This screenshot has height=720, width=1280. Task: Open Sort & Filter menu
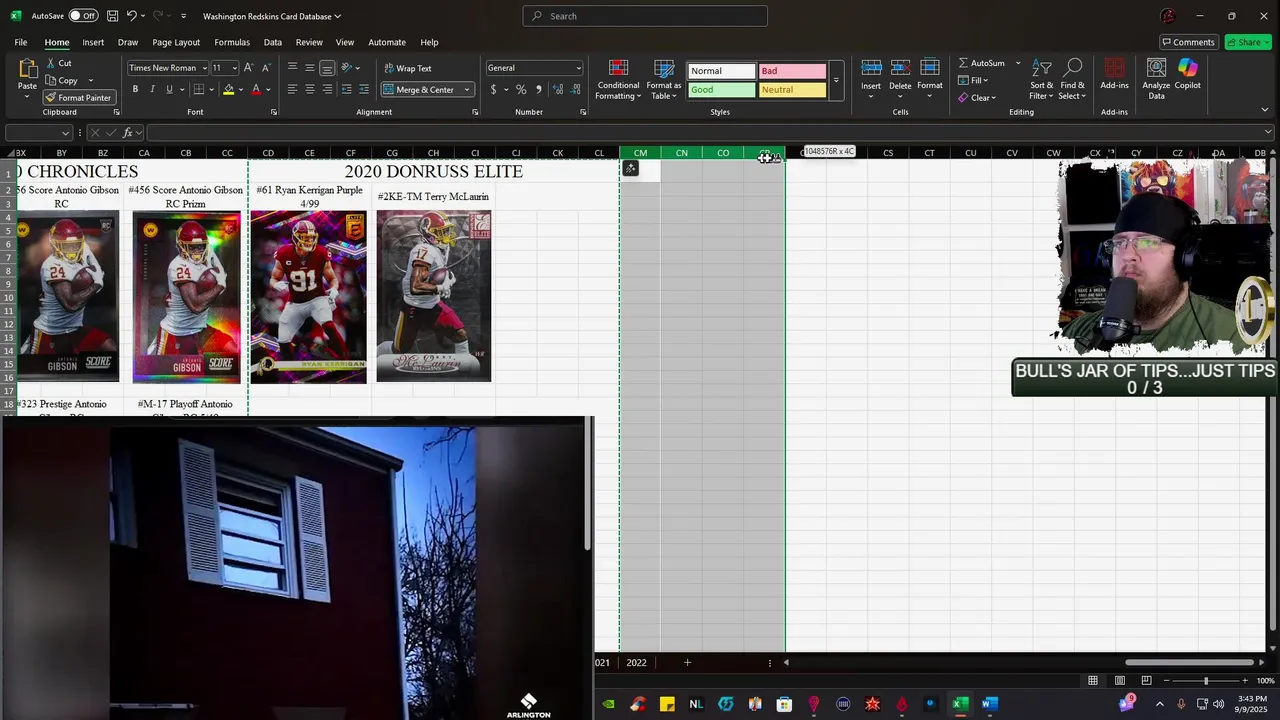[x=1041, y=79]
